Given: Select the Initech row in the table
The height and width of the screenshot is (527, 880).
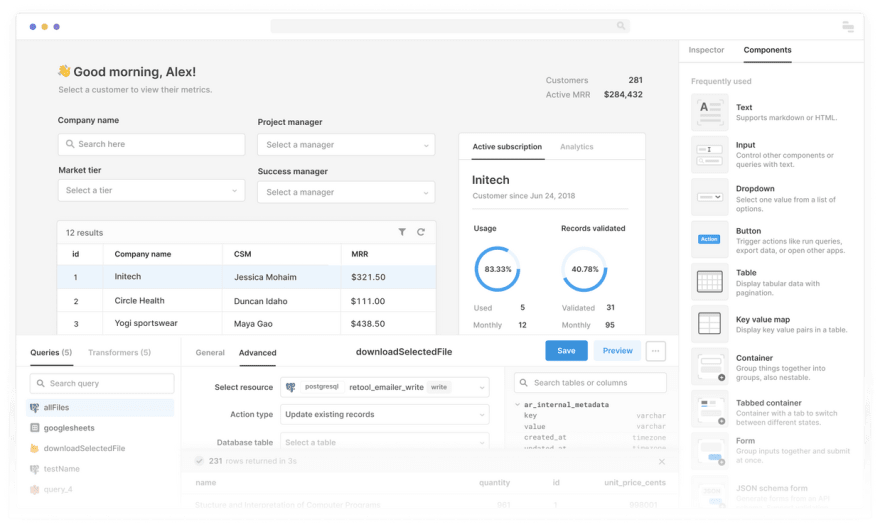Looking at the screenshot, I should pyautogui.click(x=246, y=277).
